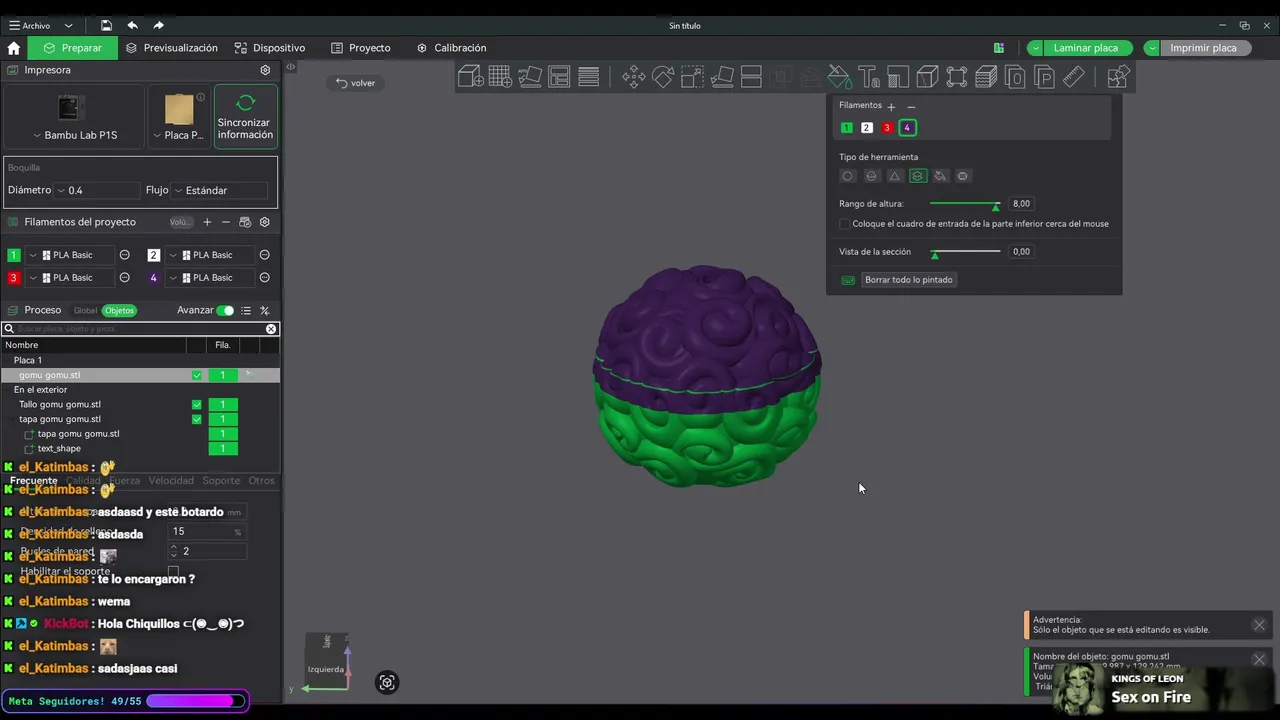The width and height of the screenshot is (1280, 720).
Task: Select the bucket fill tool type
Action: click(x=940, y=176)
